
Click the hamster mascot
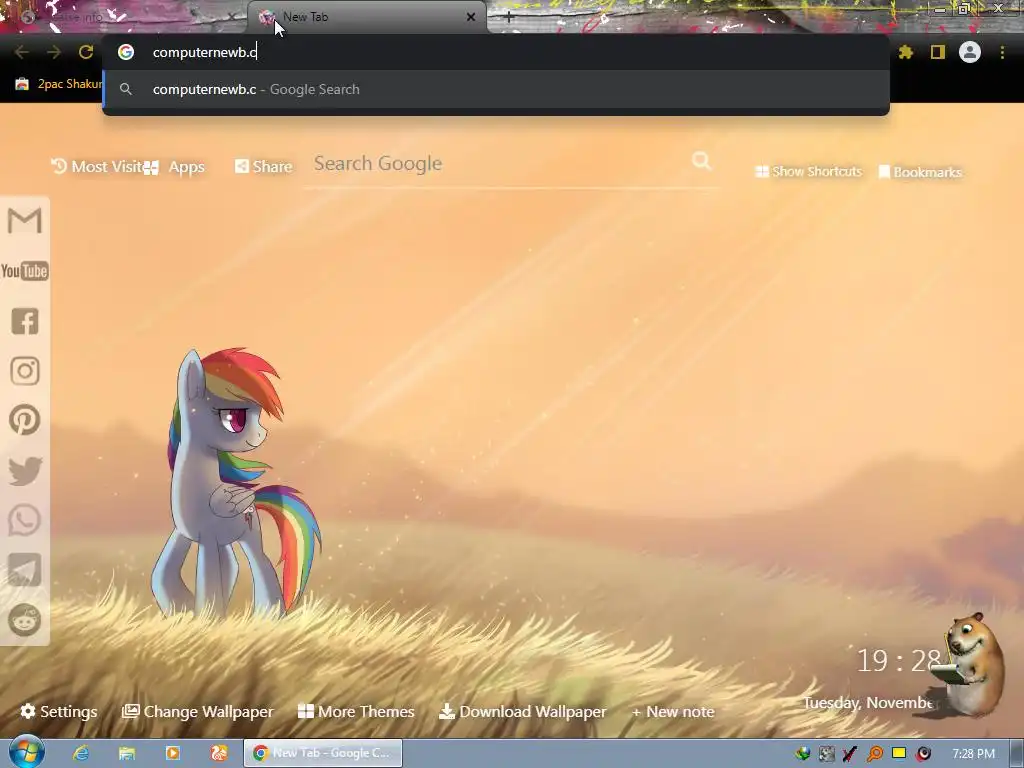coord(970,663)
